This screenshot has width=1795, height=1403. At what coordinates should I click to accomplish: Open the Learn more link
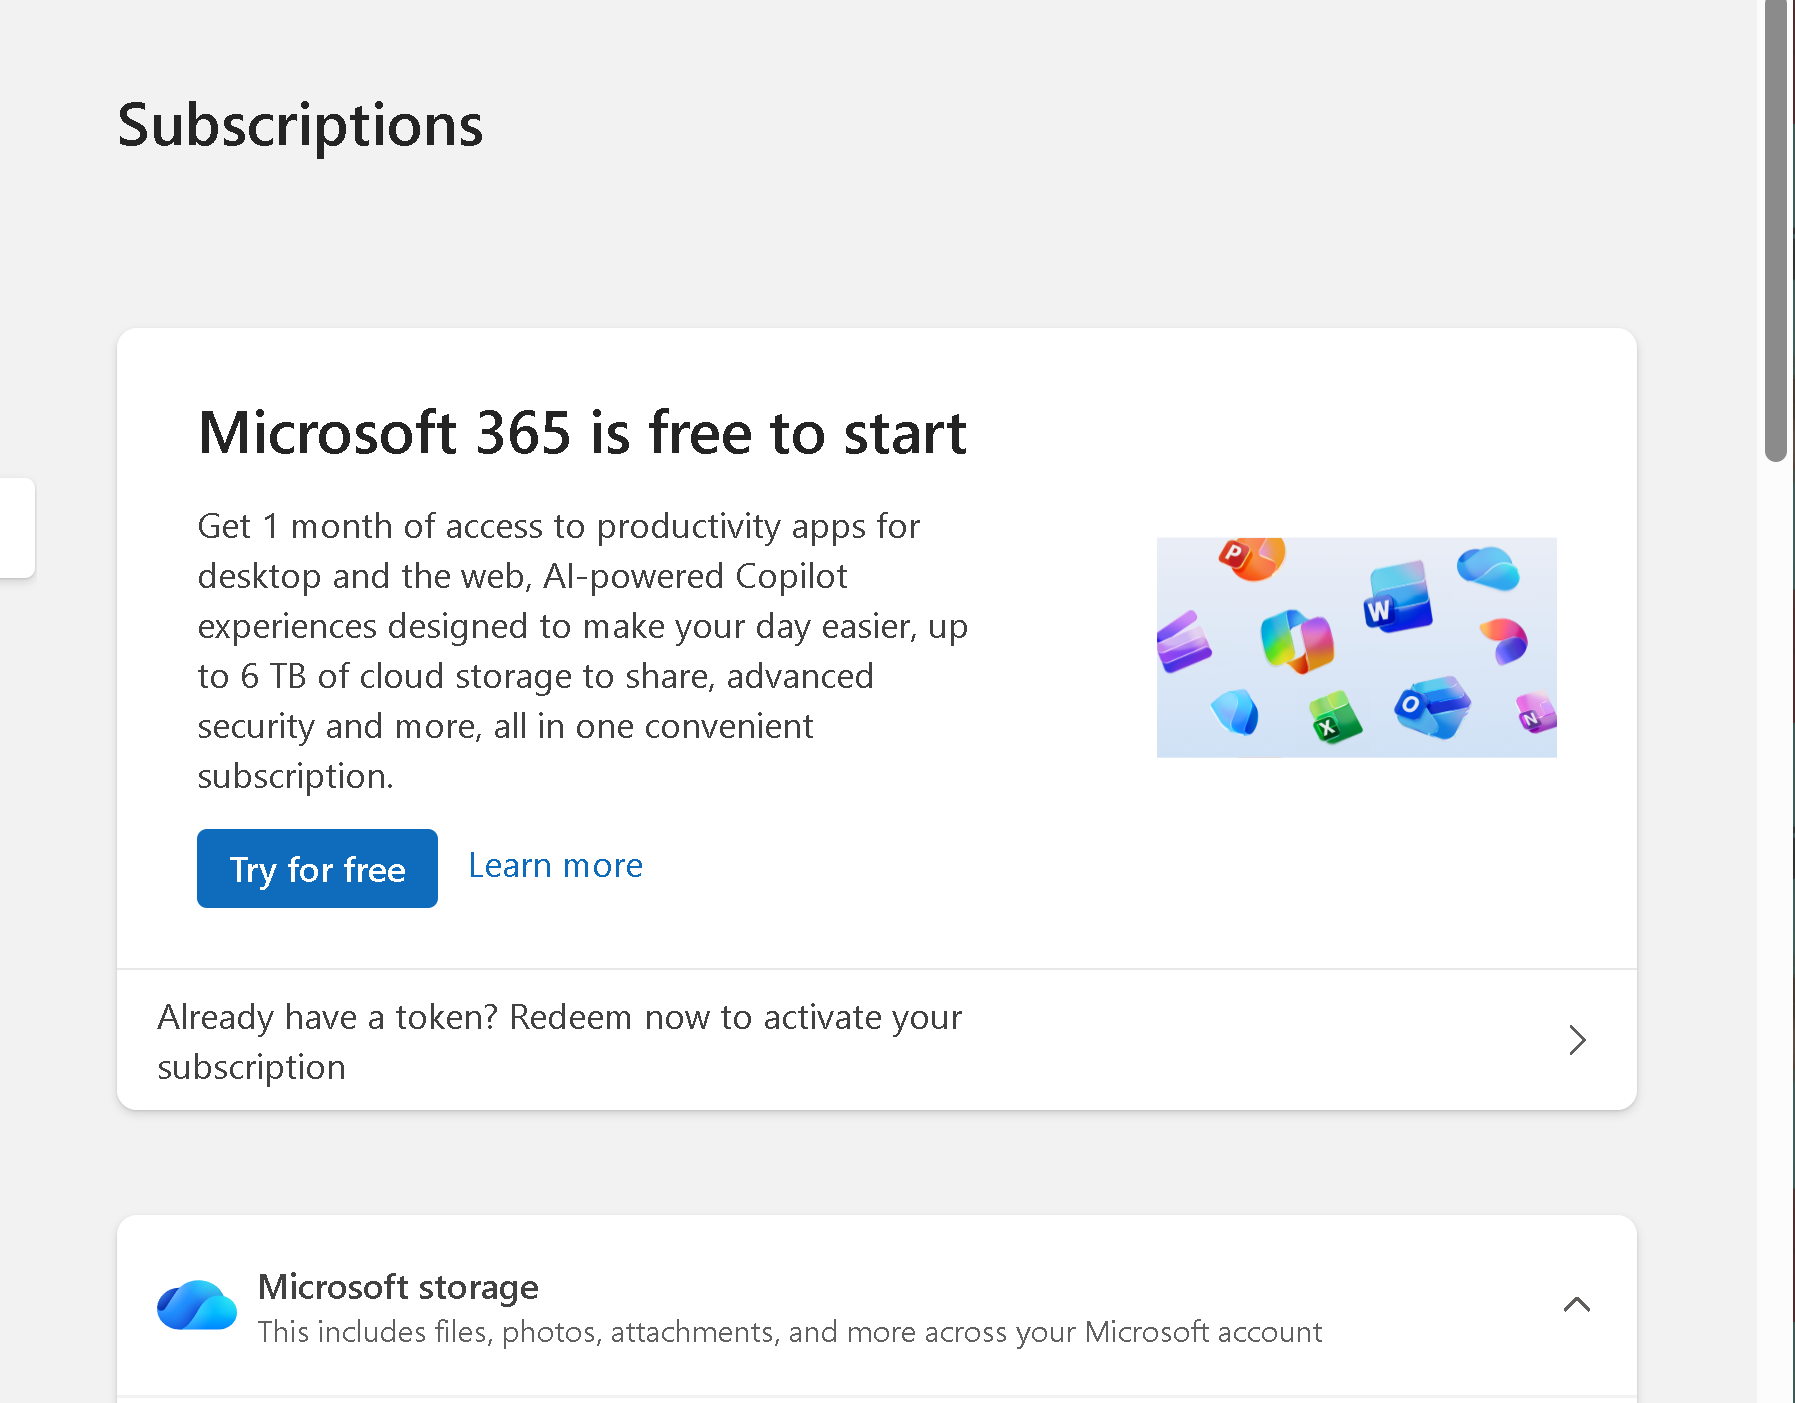click(x=555, y=864)
